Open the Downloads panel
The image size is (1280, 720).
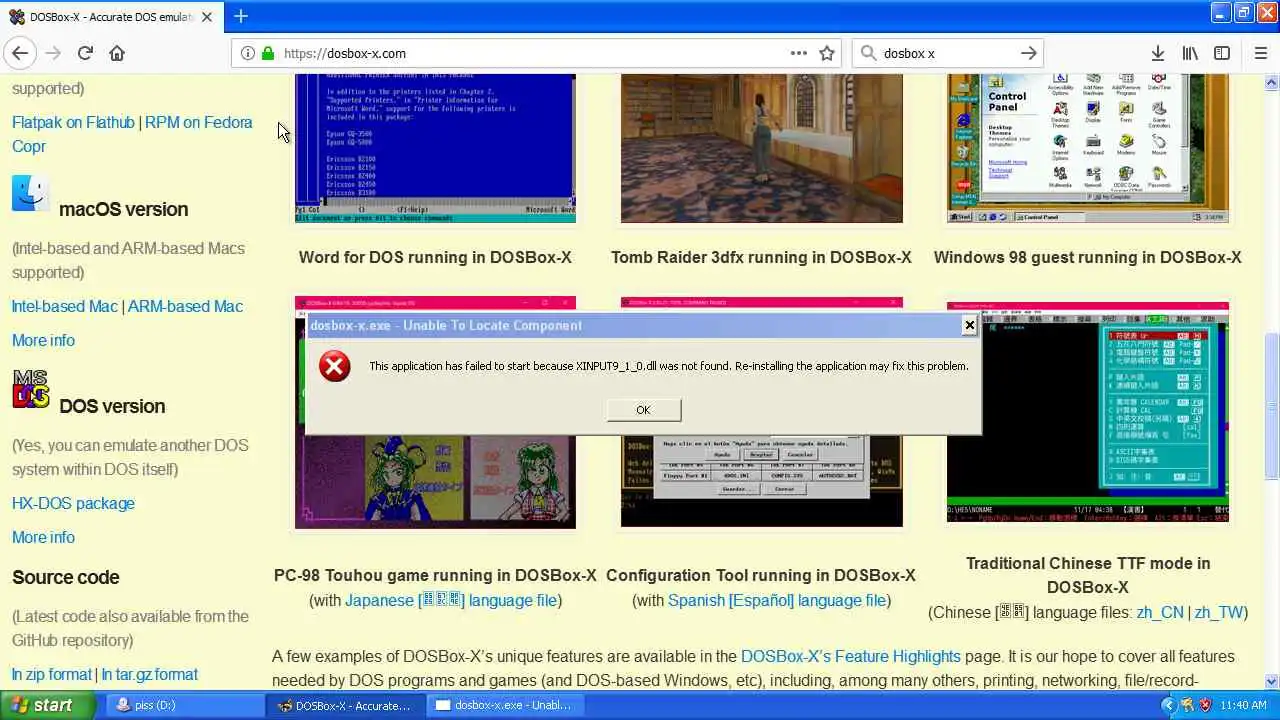[1158, 53]
